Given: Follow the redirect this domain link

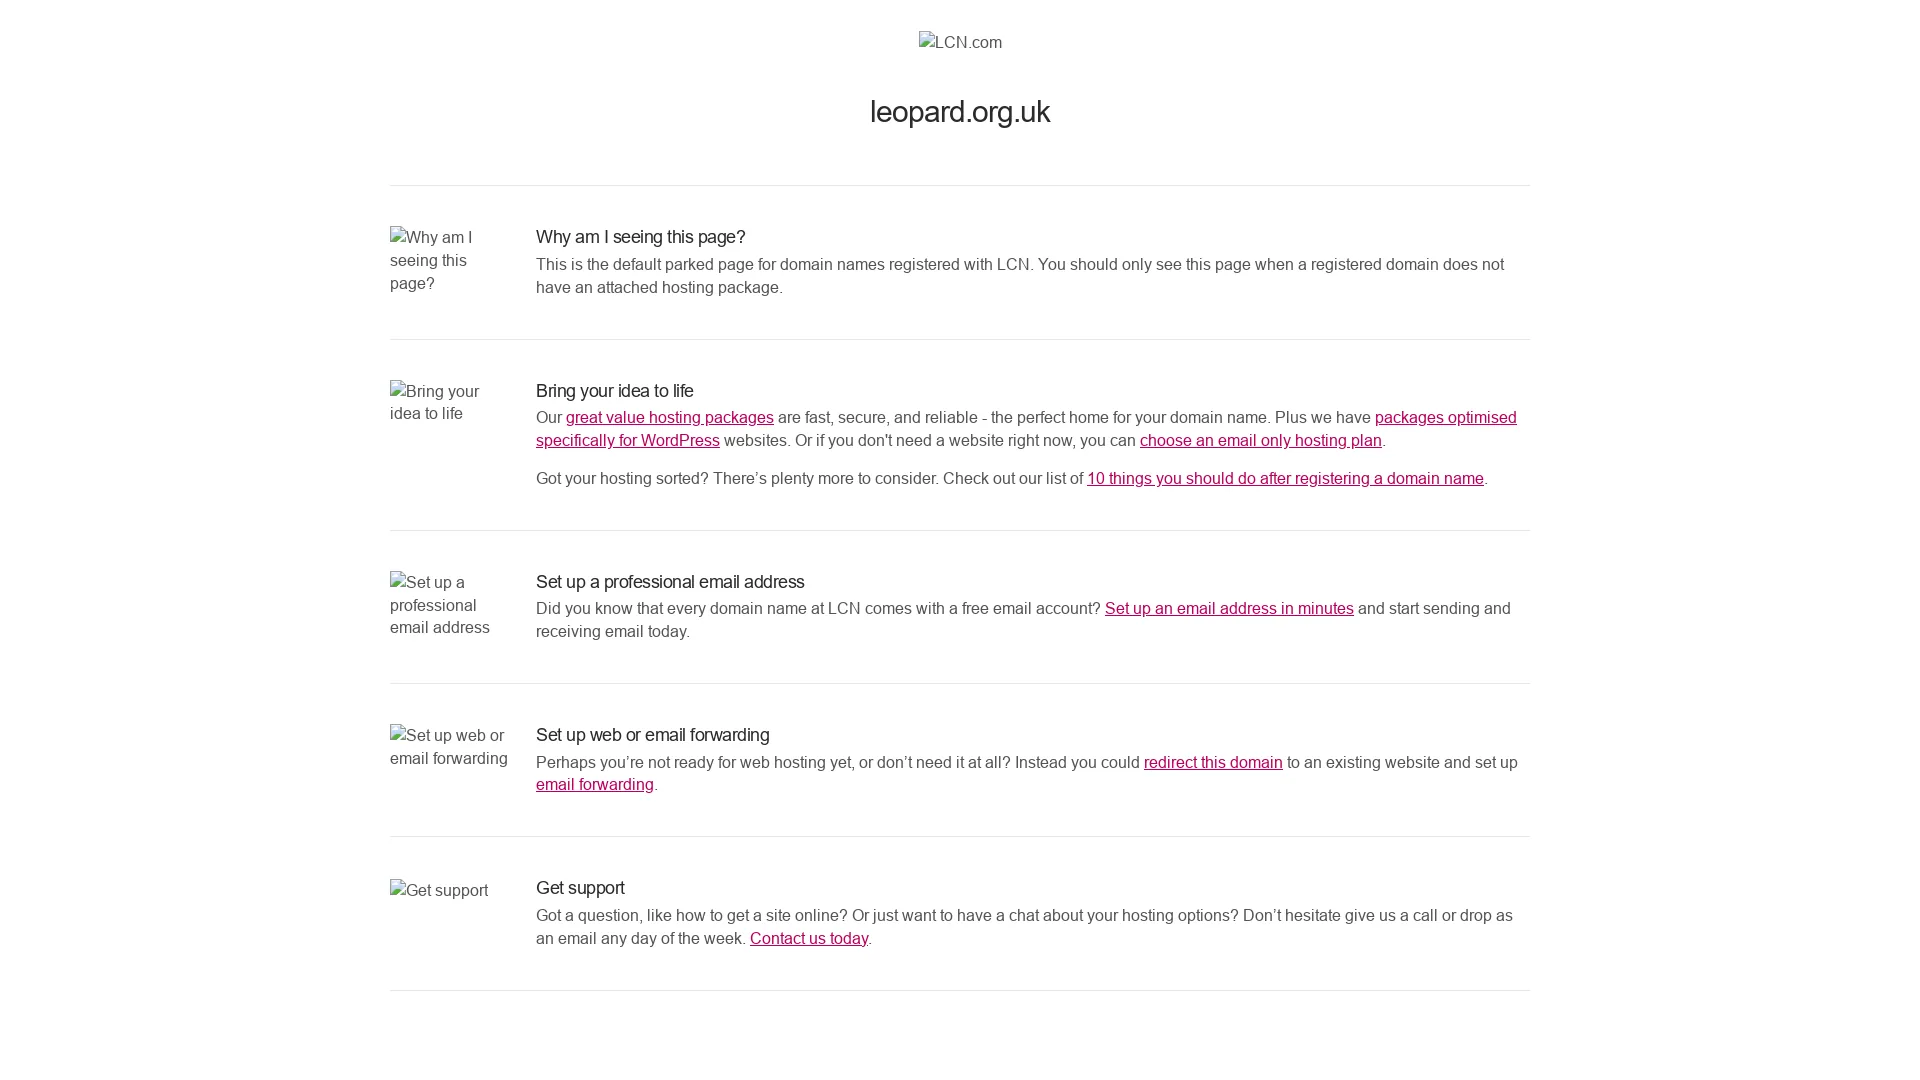Looking at the screenshot, I should pyautogui.click(x=1213, y=763).
